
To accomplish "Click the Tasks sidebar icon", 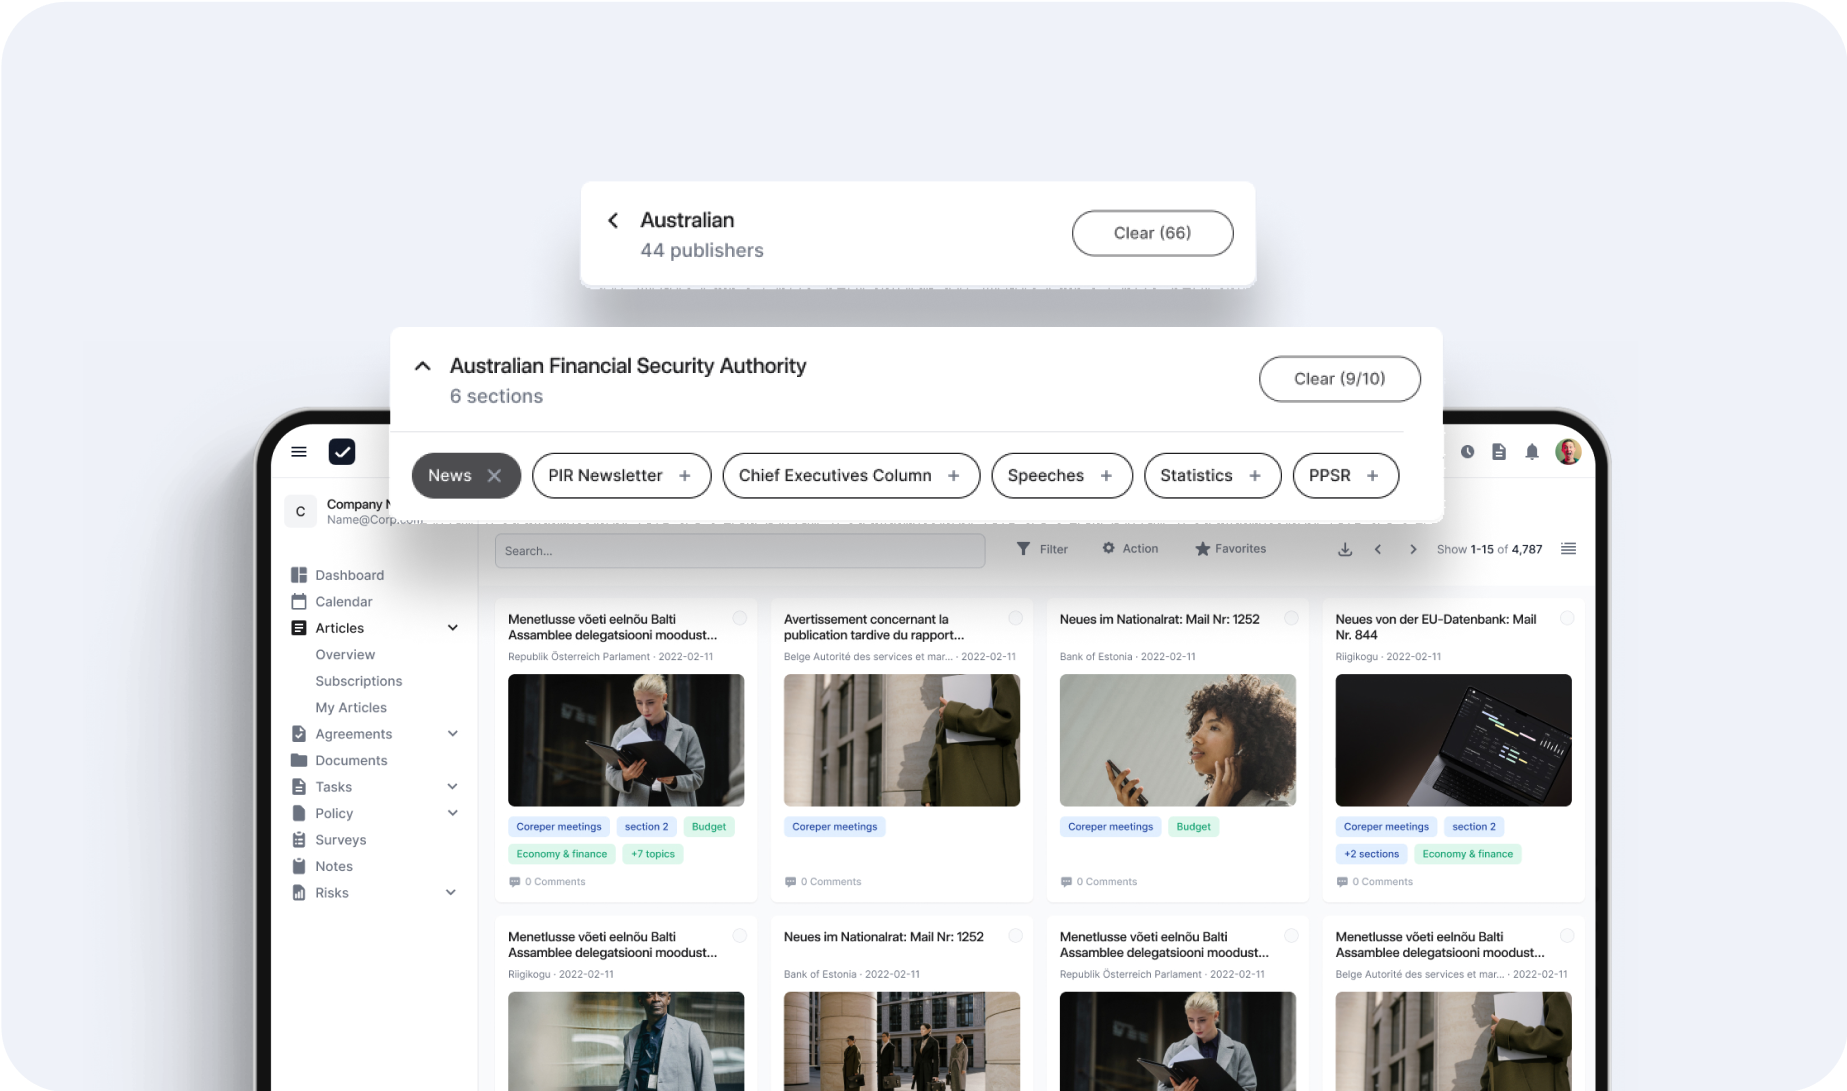I will pos(298,787).
